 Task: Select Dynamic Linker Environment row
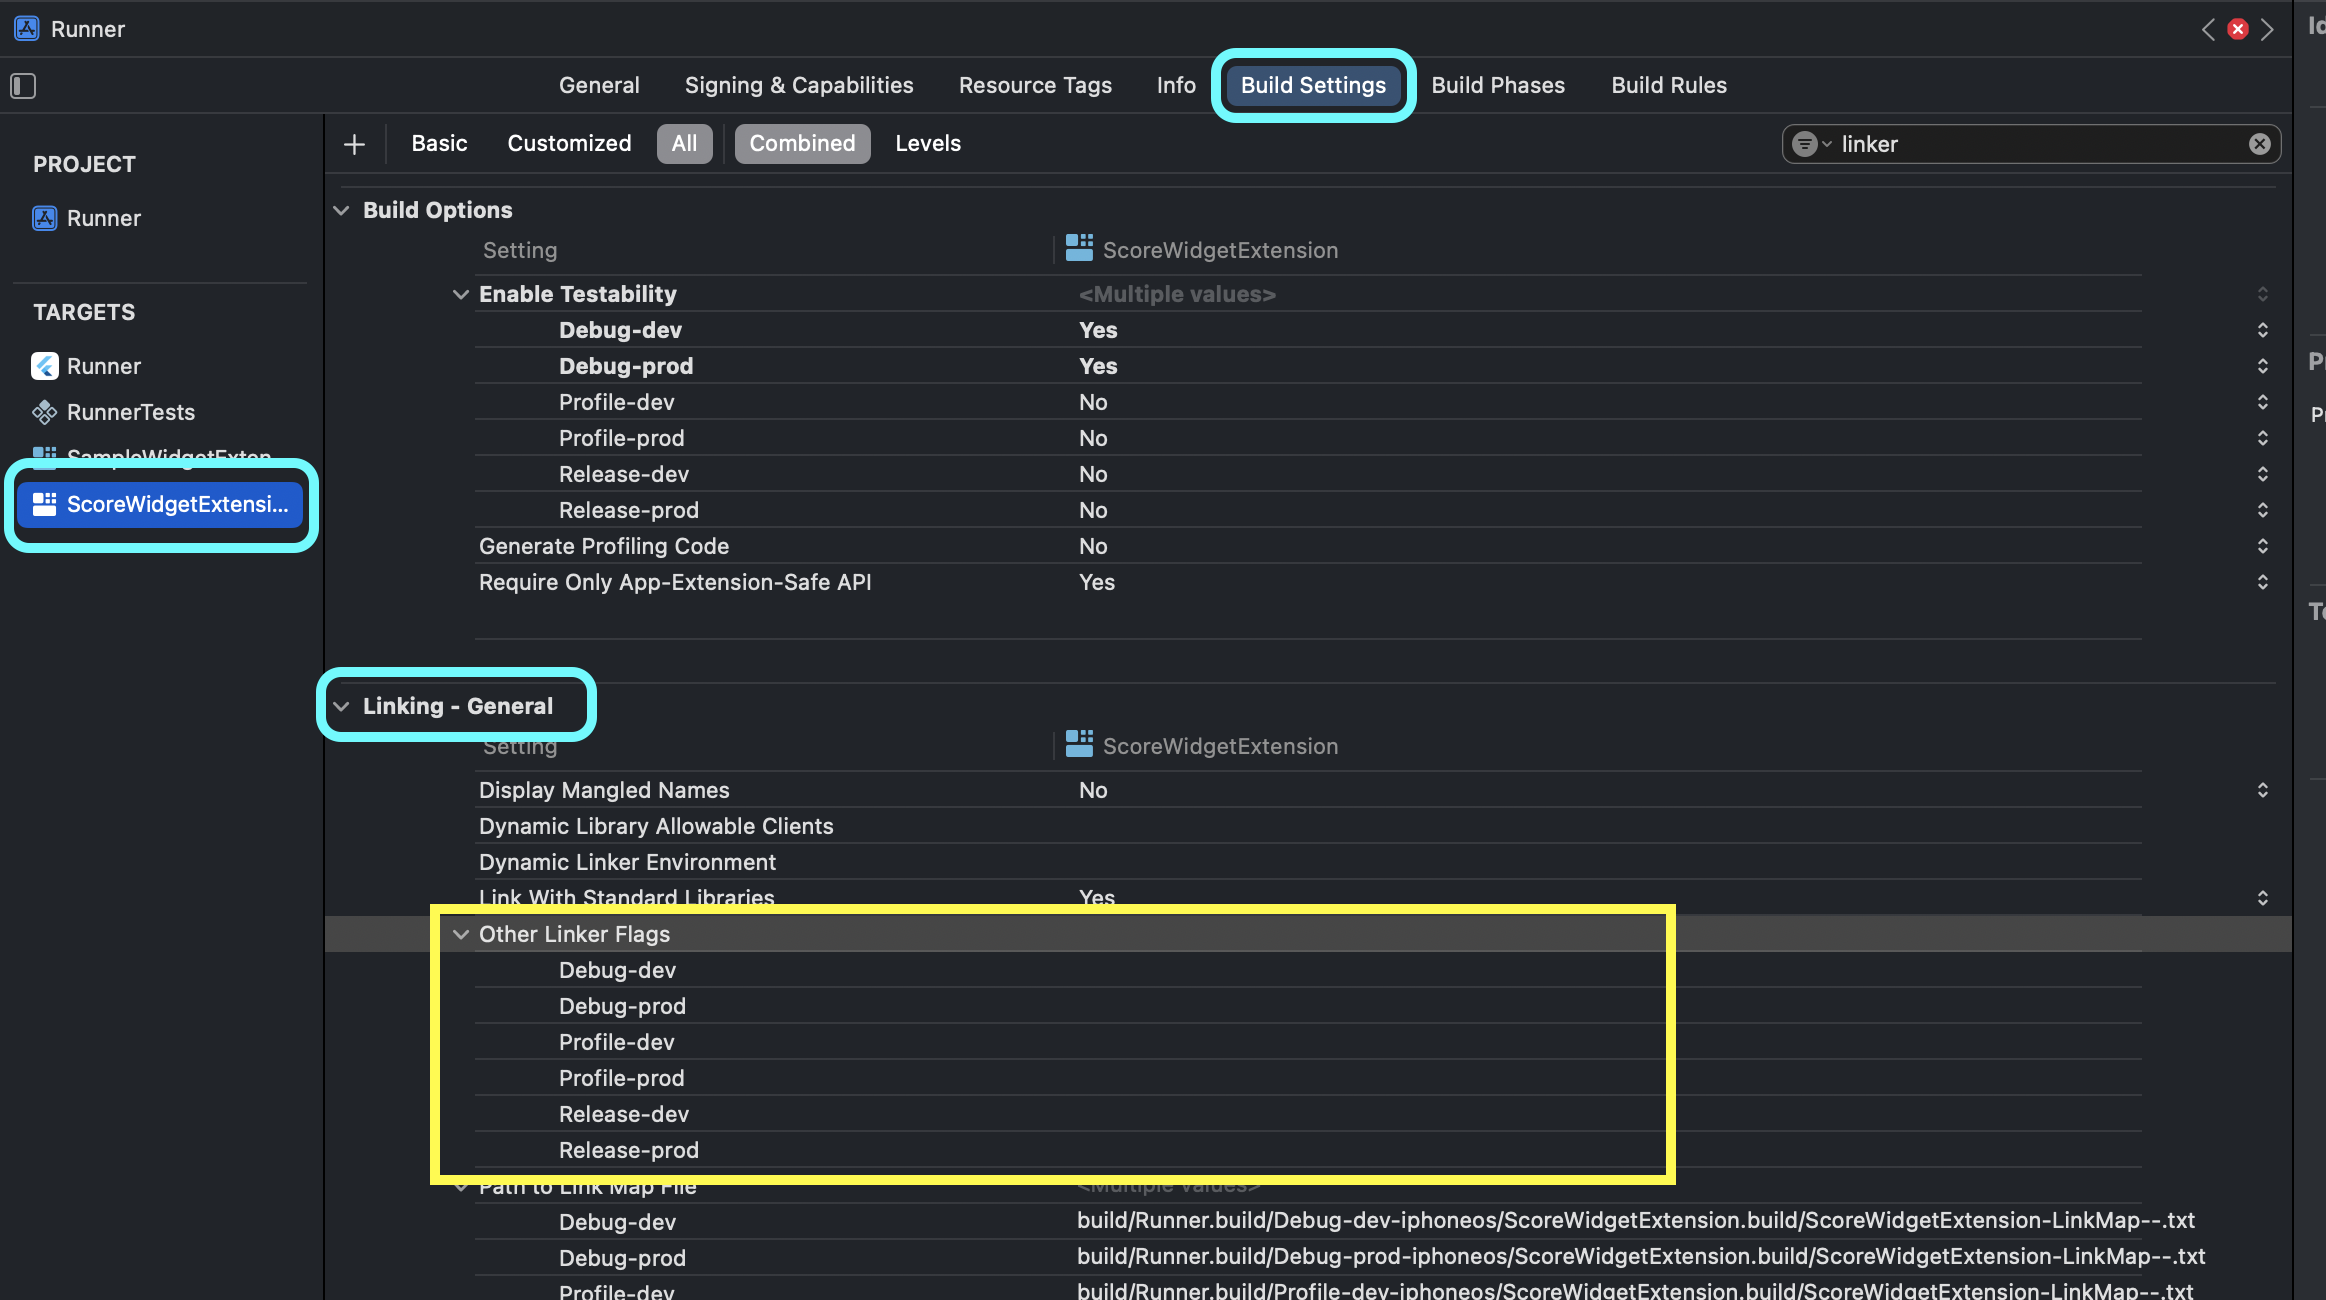click(1308, 862)
